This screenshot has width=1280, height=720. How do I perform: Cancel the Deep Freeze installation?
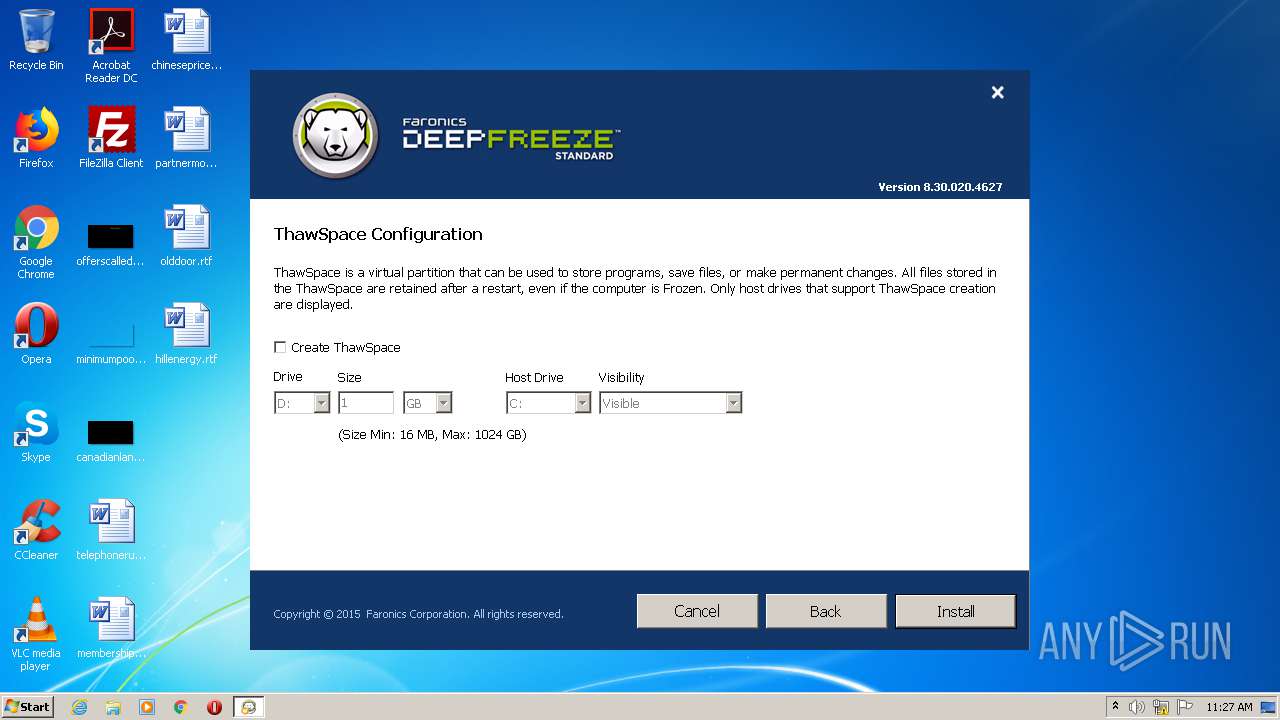[x=697, y=611]
